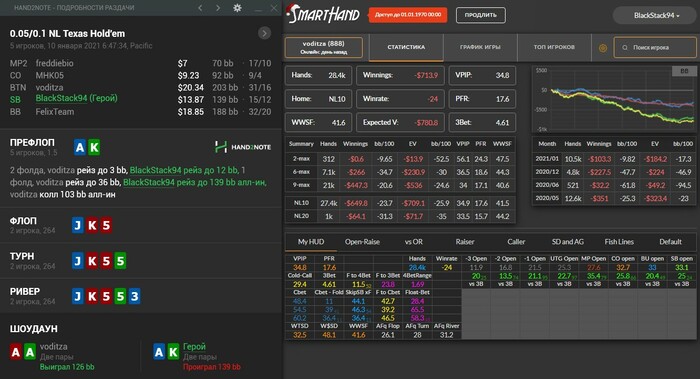Click the red access expiry badge
Screen dimensions: 700x379
pyautogui.click(x=408, y=15)
